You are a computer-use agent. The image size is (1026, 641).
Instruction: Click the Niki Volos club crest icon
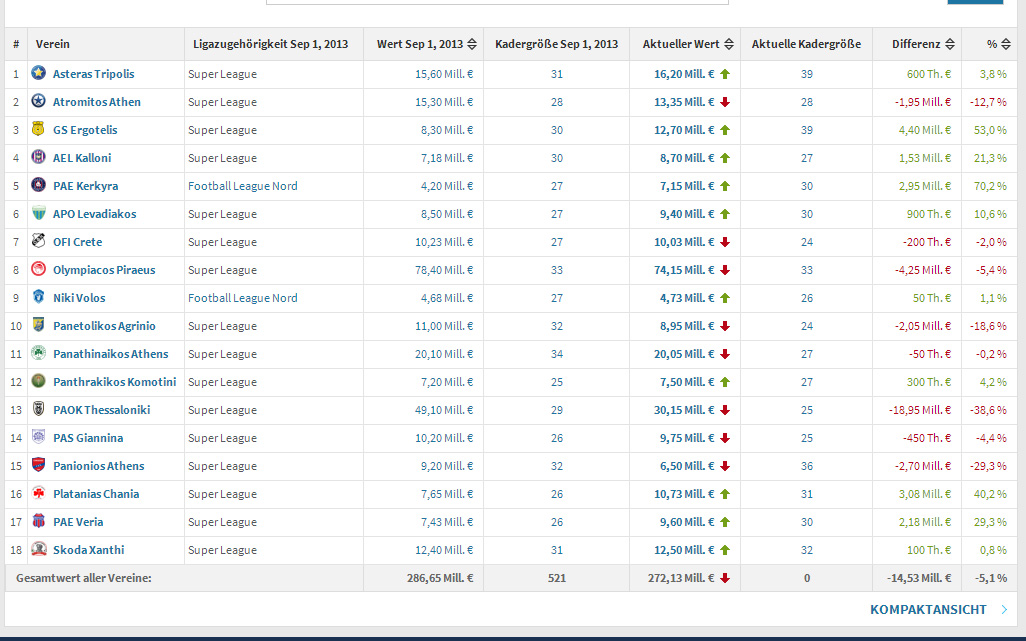click(39, 297)
